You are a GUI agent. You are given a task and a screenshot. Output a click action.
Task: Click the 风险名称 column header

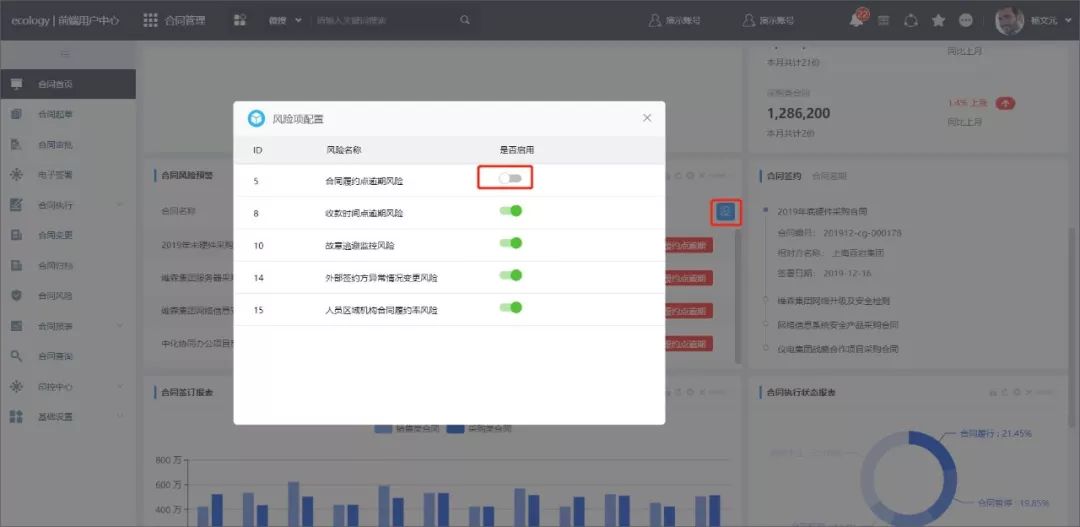coord(344,149)
